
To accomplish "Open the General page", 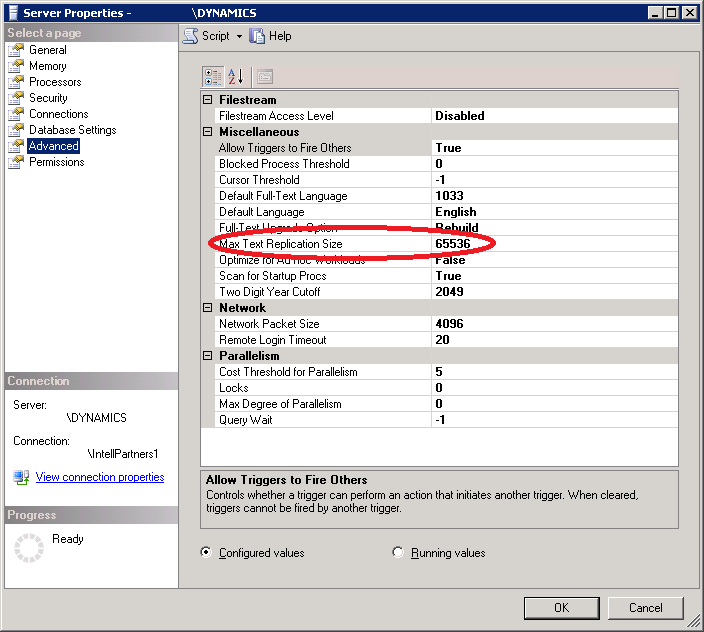I will (48, 50).
